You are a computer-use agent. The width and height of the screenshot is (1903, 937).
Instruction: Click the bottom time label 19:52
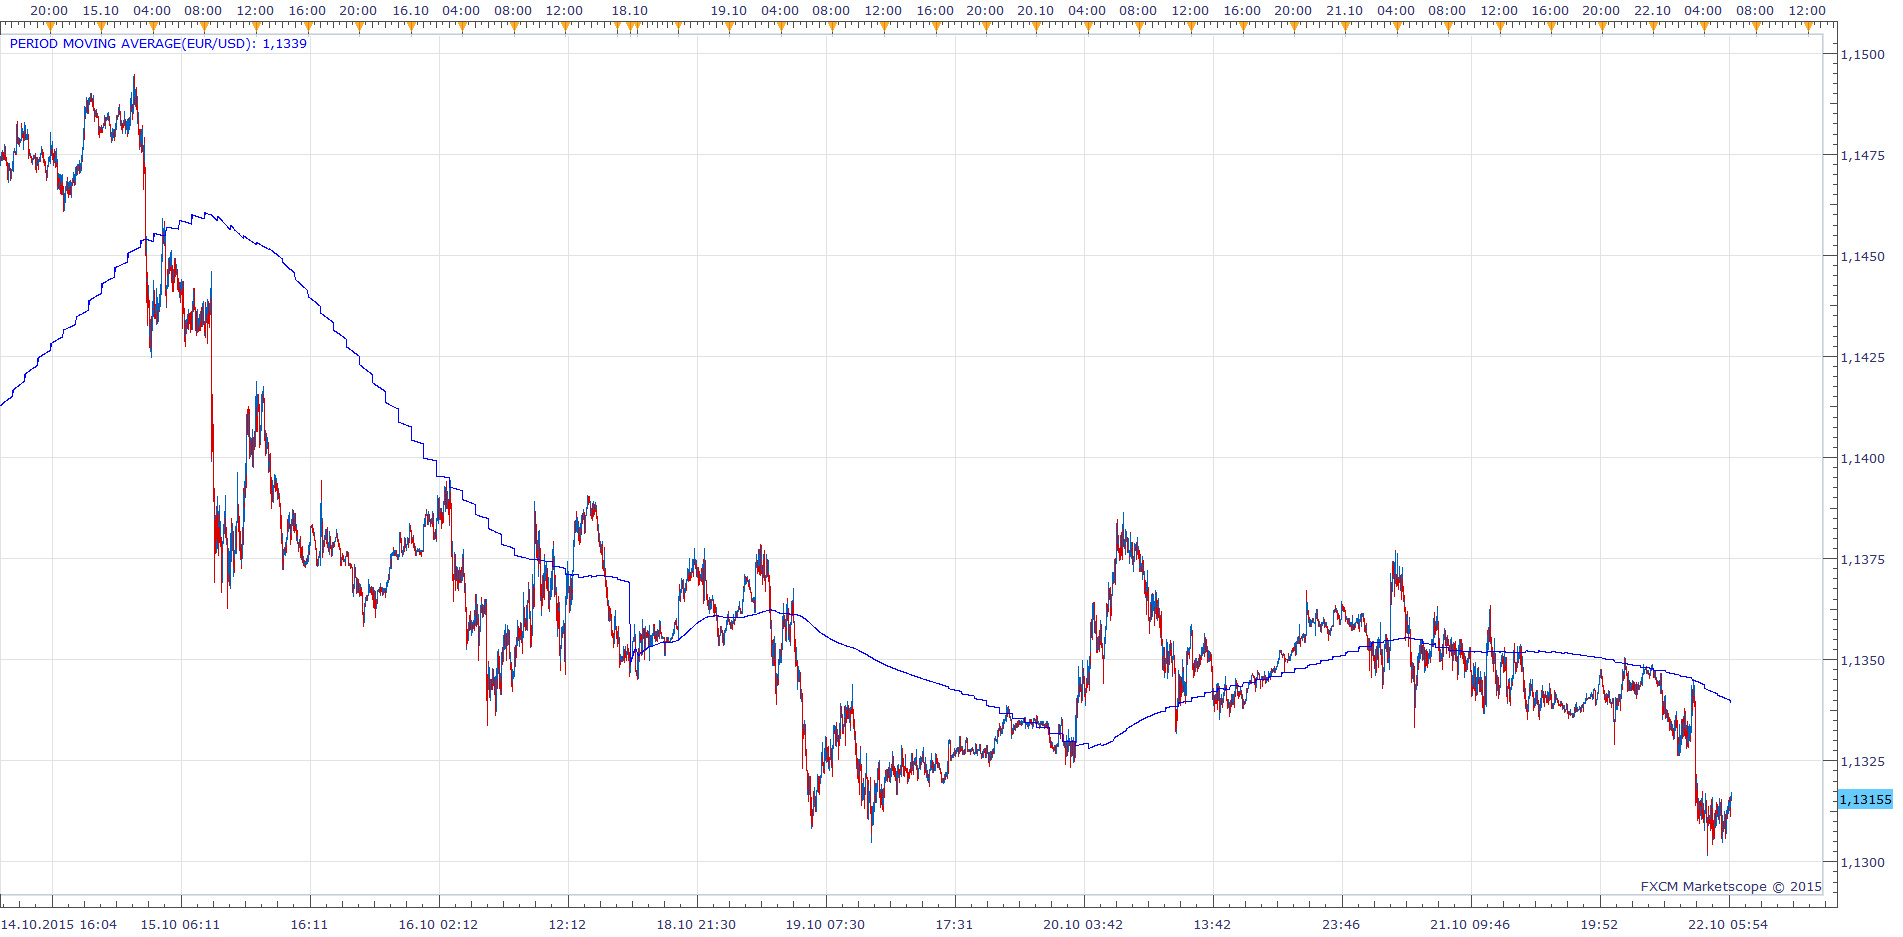(1599, 924)
